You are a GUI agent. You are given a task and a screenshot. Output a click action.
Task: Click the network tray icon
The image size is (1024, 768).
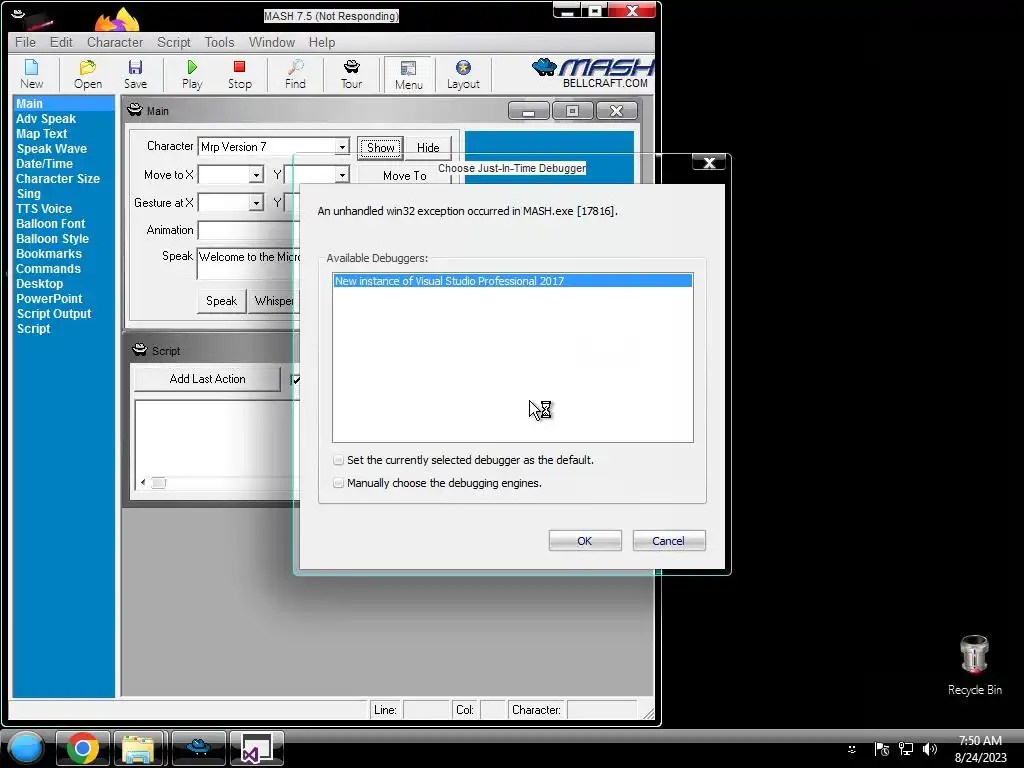[906, 749]
